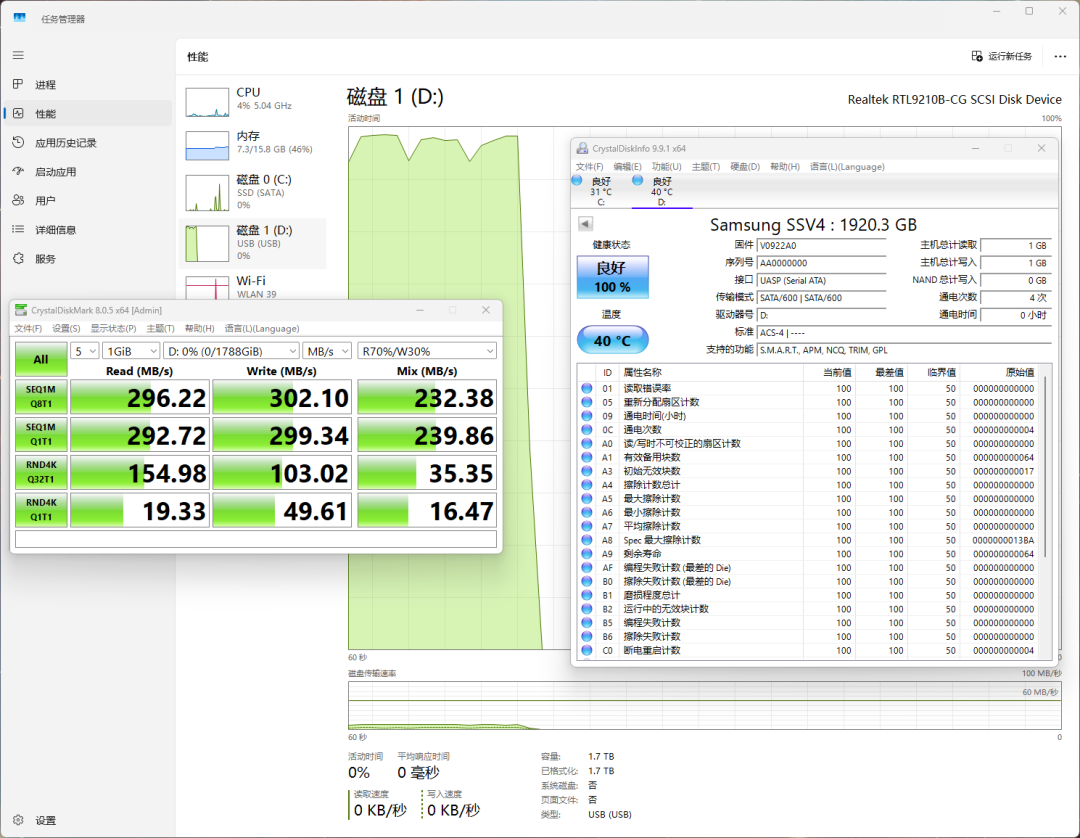The width and height of the screenshot is (1080, 838).
Task: Open the Task Manager hamburger navigation menu
Action: [19, 55]
